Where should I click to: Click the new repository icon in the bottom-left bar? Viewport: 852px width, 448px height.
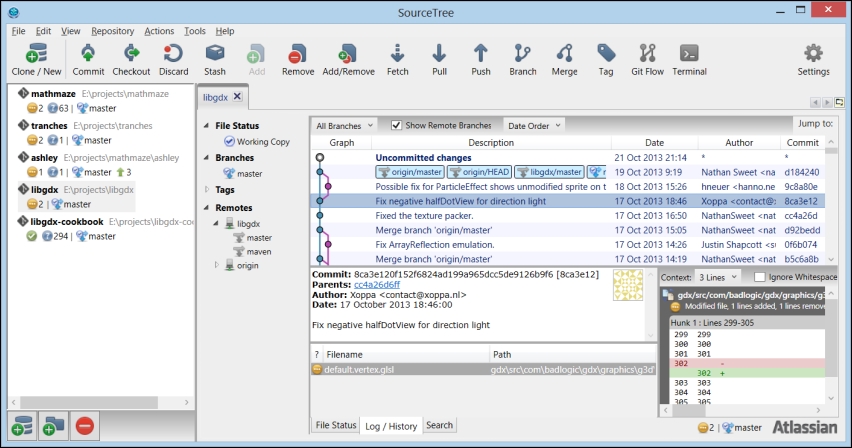click(x=22, y=426)
